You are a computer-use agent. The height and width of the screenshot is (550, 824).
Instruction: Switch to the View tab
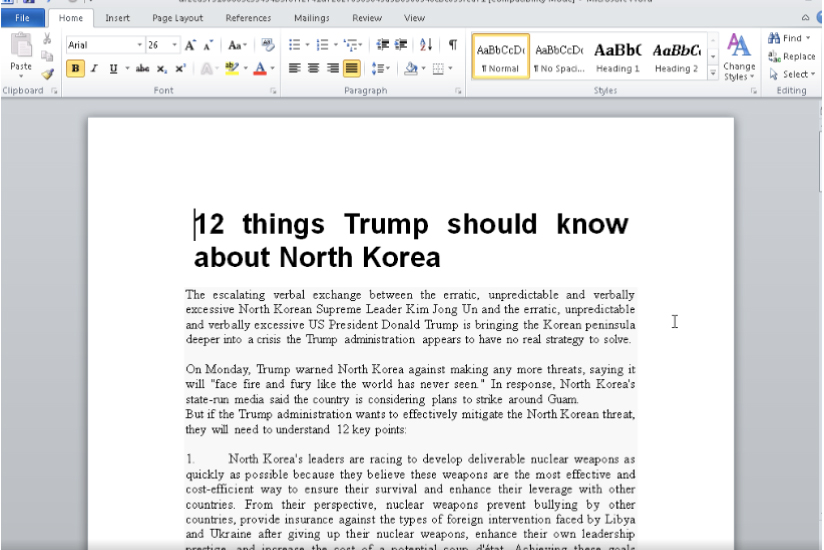(x=414, y=18)
